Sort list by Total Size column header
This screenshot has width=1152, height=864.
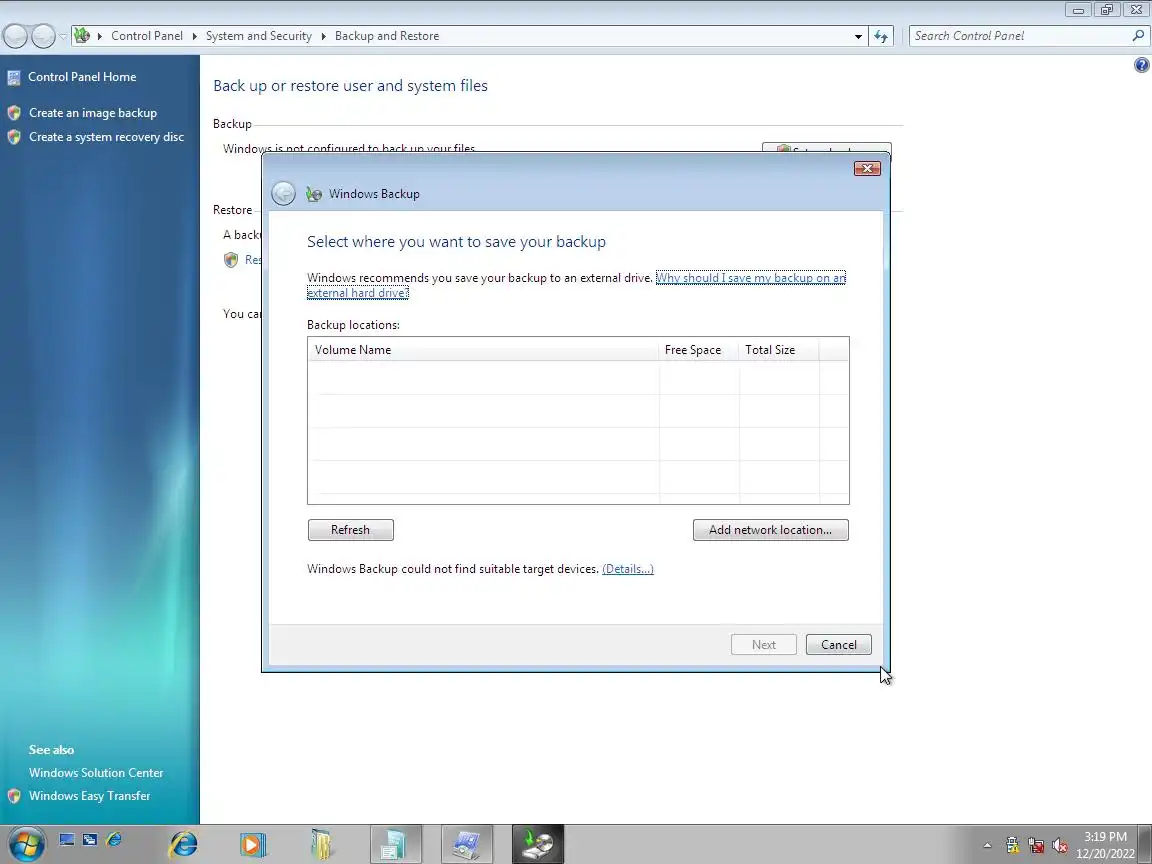click(779, 350)
